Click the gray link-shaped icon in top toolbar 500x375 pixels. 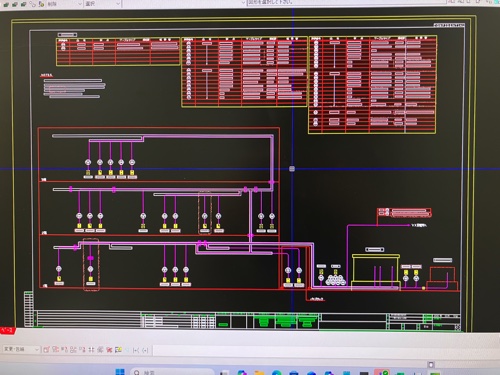pyautogui.click(x=32, y=4)
